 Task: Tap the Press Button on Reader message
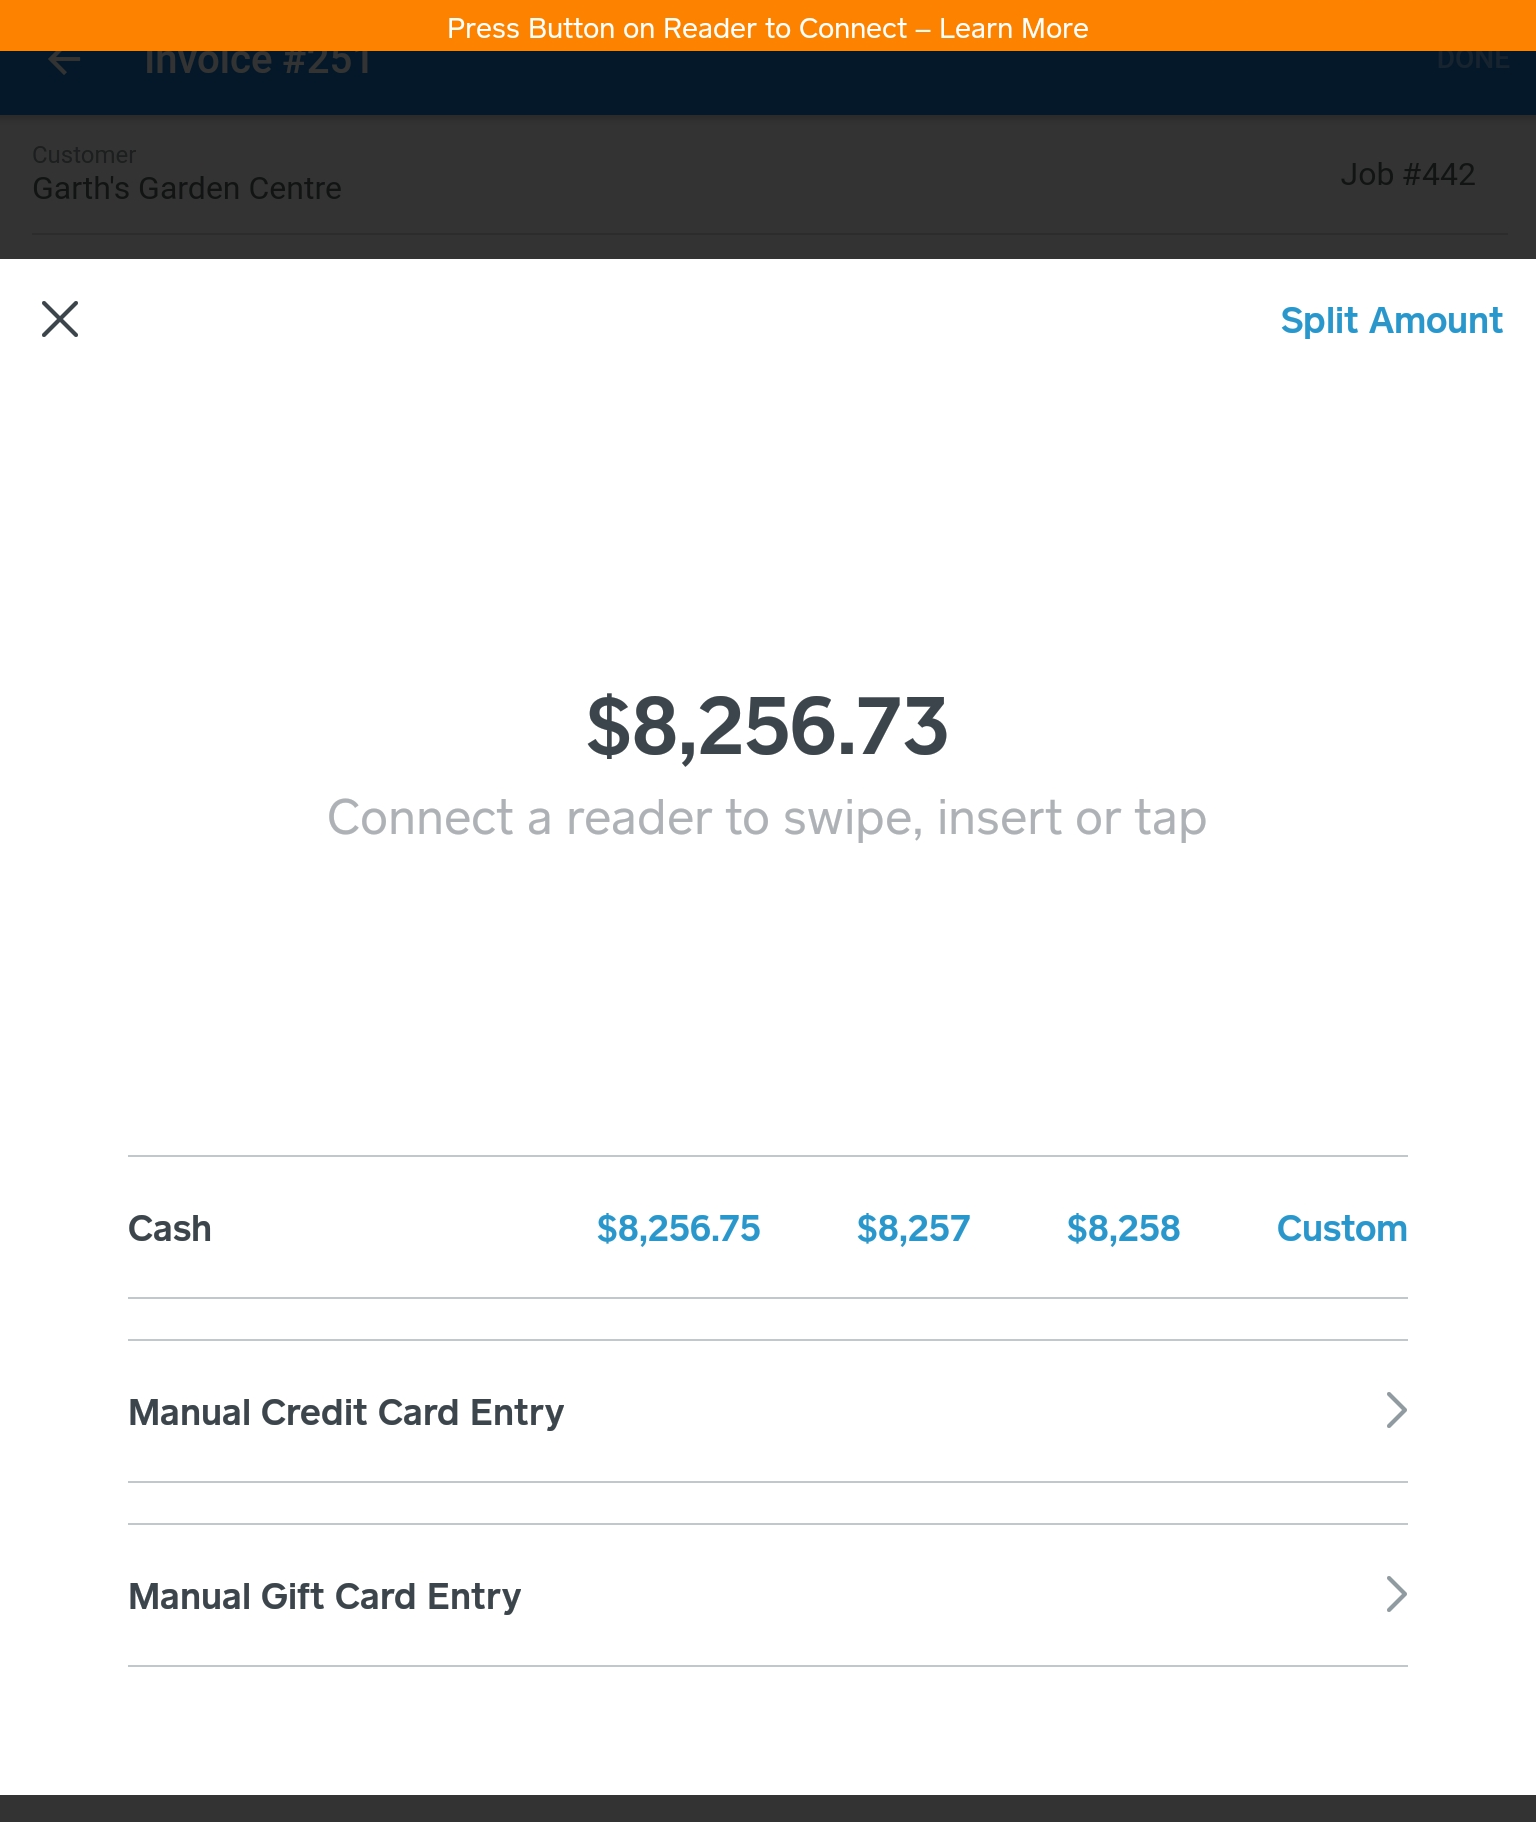pyautogui.click(x=676, y=28)
